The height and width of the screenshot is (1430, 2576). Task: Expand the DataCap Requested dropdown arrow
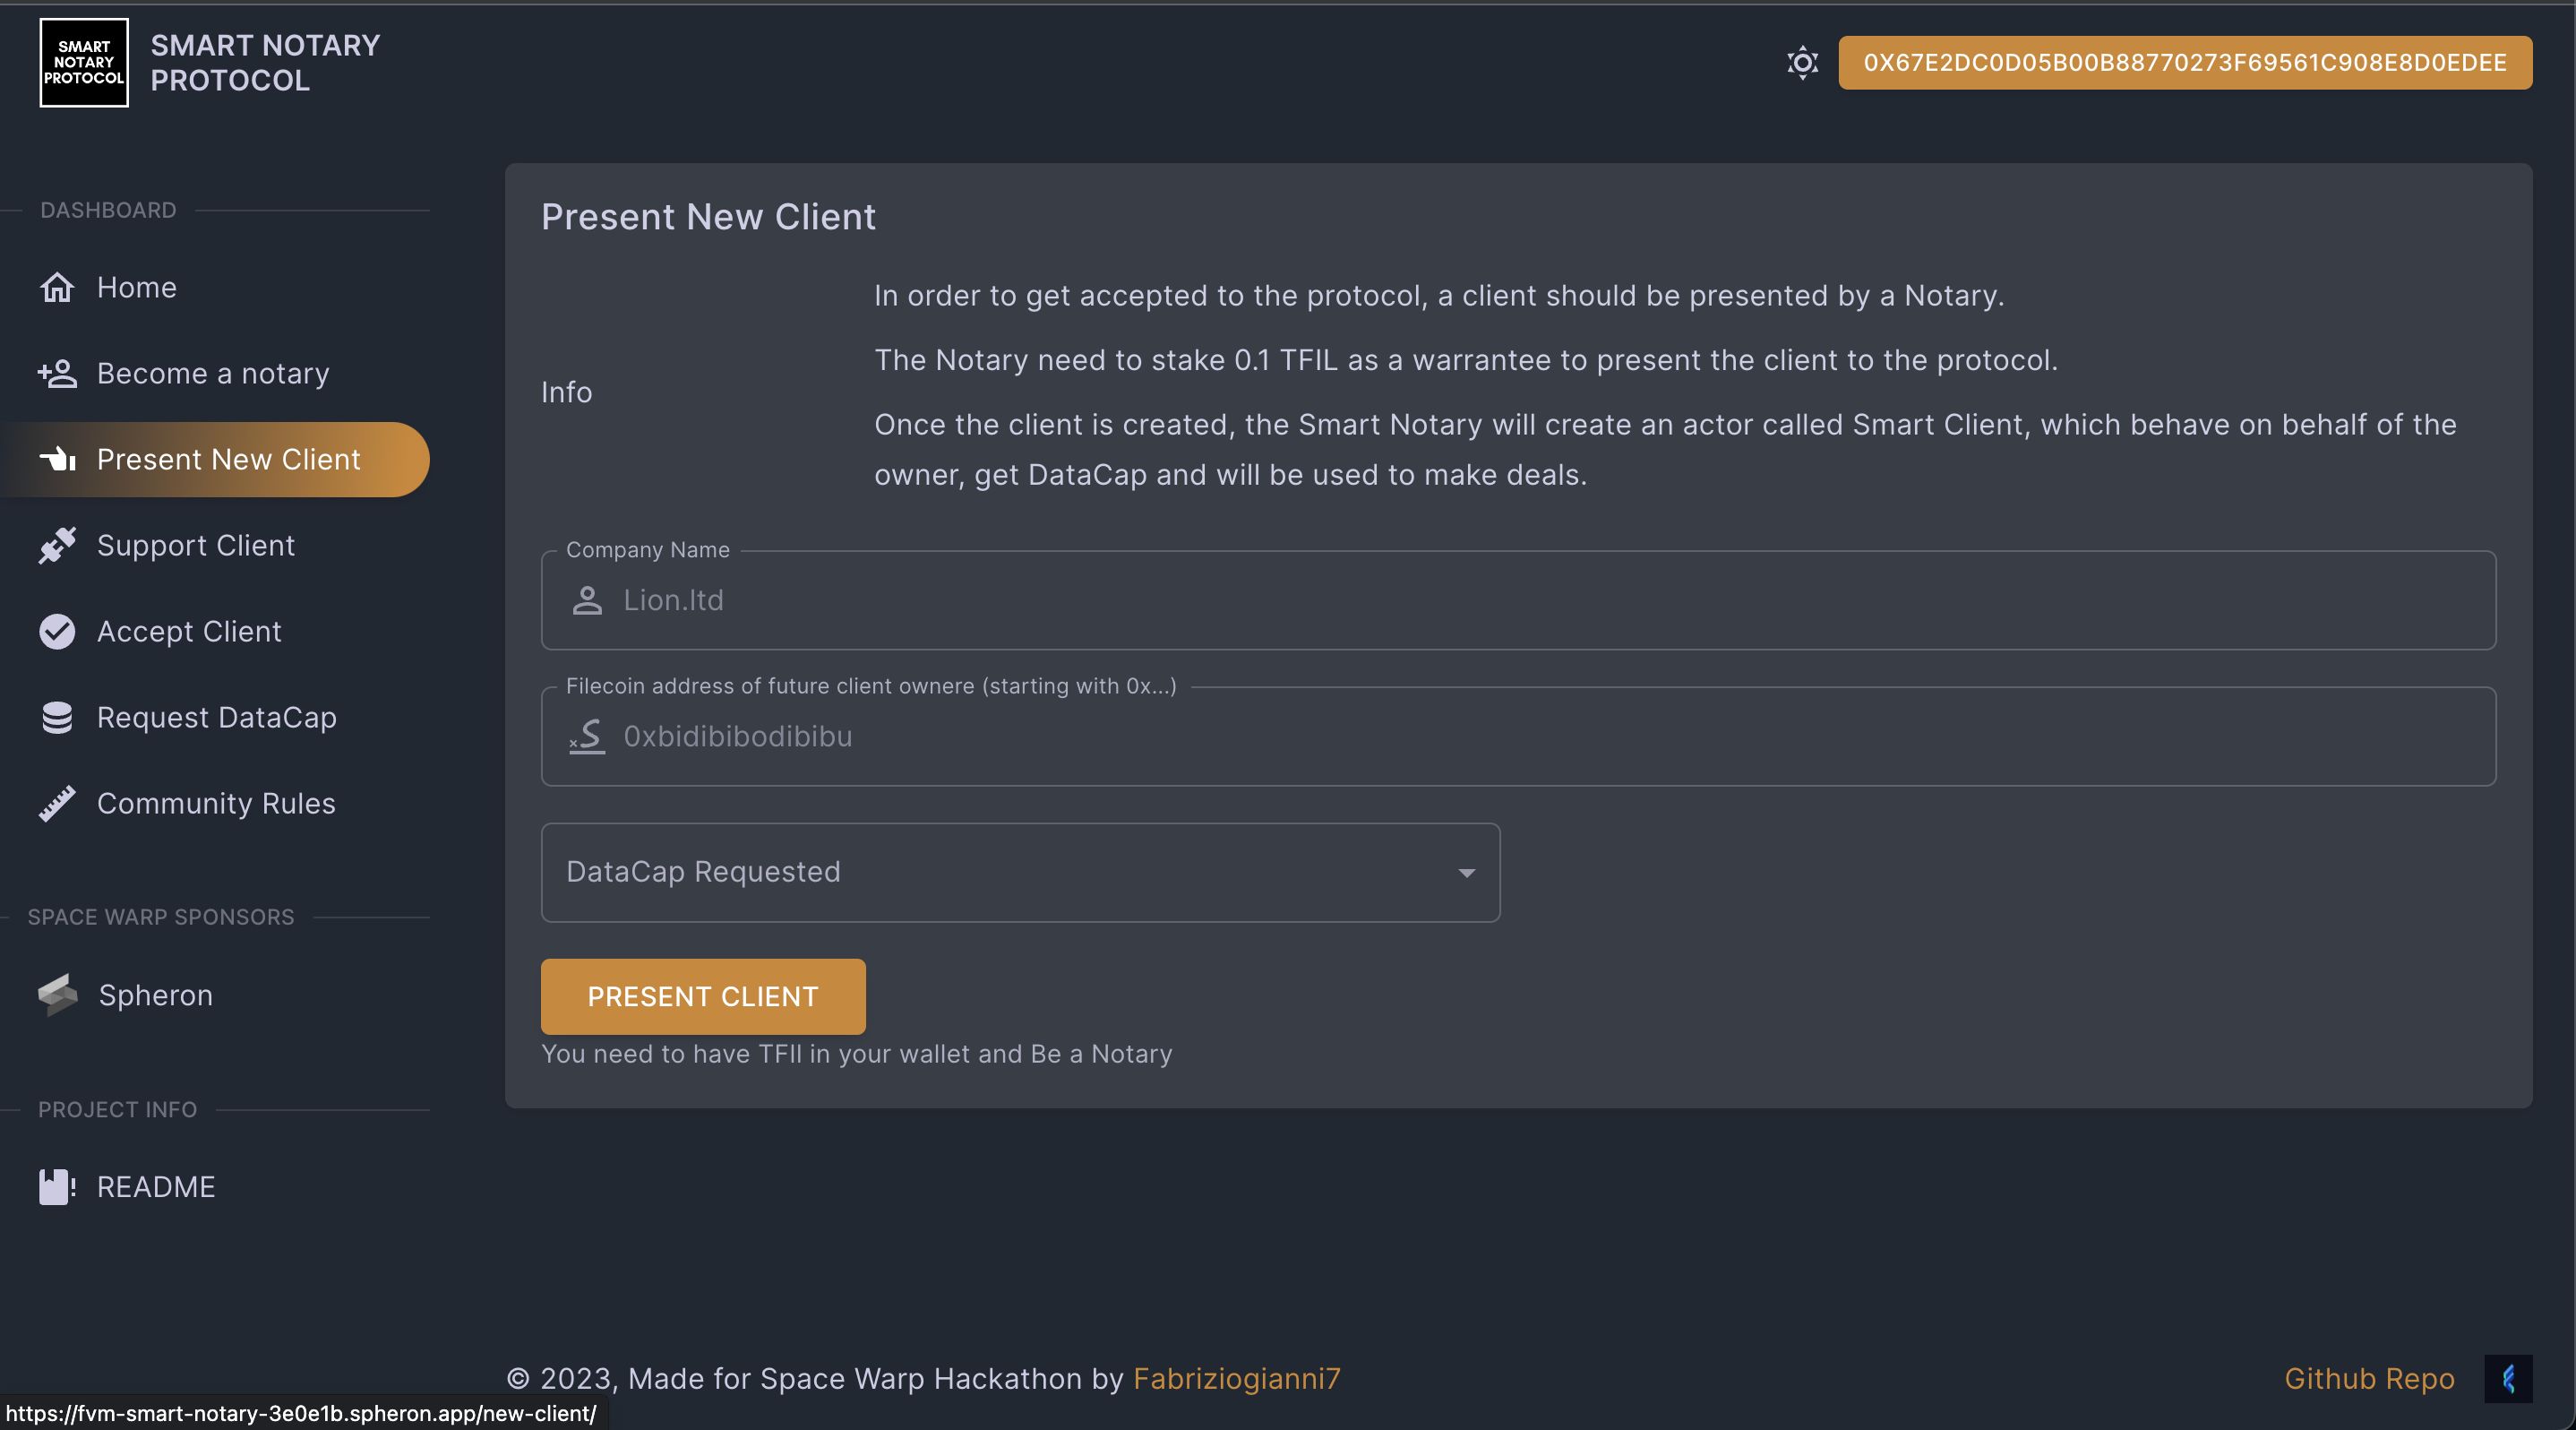click(x=1466, y=873)
